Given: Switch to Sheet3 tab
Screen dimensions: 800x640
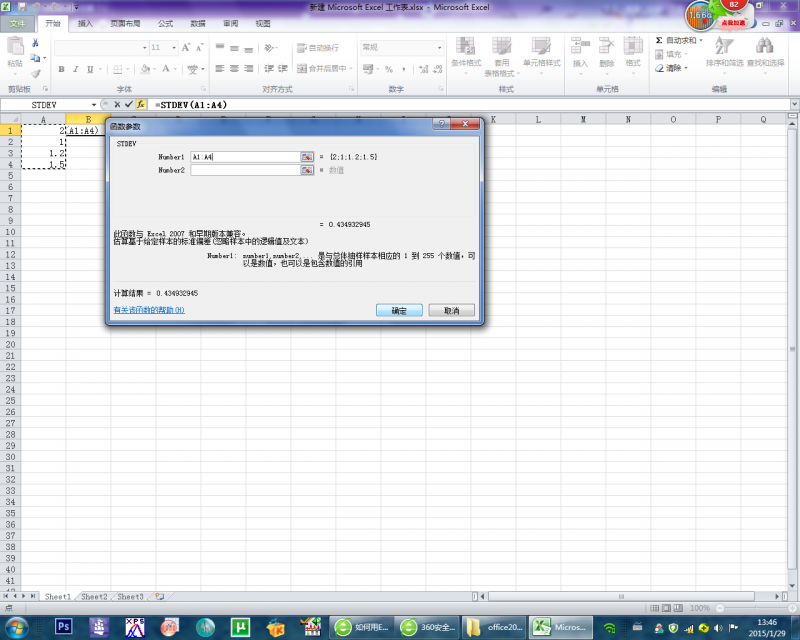Looking at the screenshot, I should (x=130, y=597).
